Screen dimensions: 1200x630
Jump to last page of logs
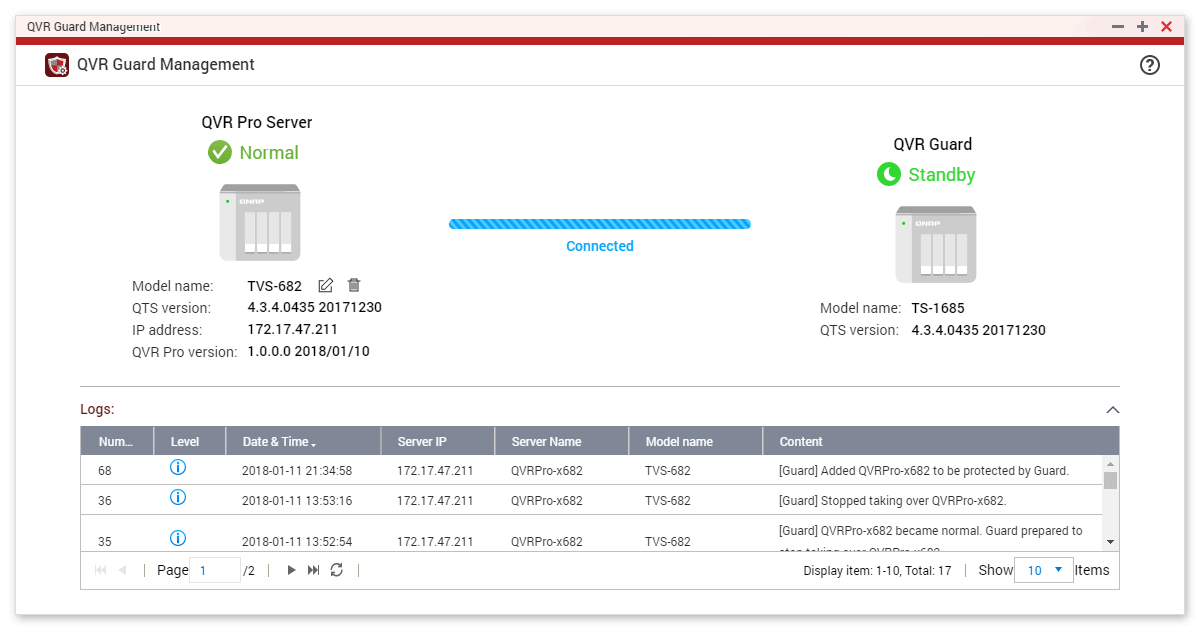(314, 570)
